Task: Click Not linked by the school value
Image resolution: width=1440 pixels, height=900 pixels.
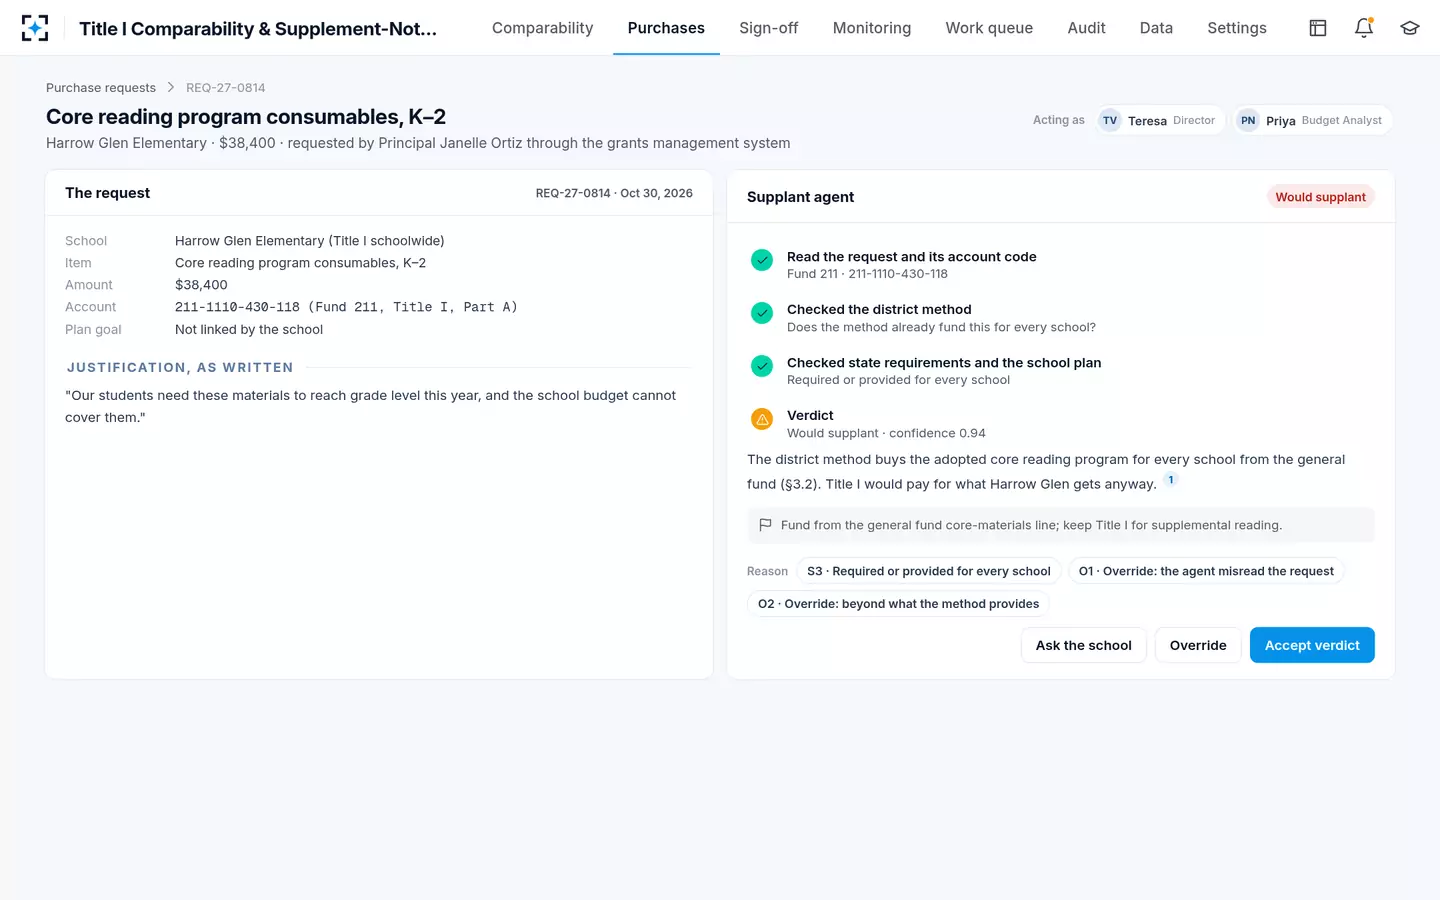Action: [x=249, y=329]
